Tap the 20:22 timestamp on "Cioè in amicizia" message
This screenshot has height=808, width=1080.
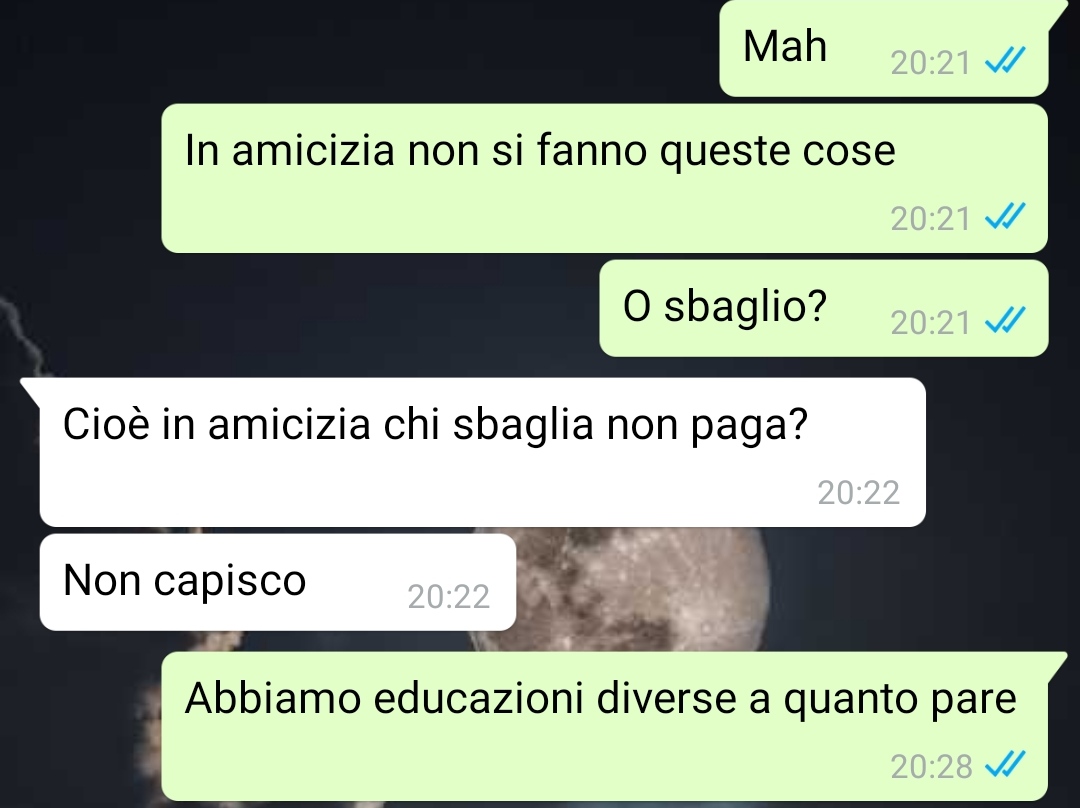[x=858, y=493]
